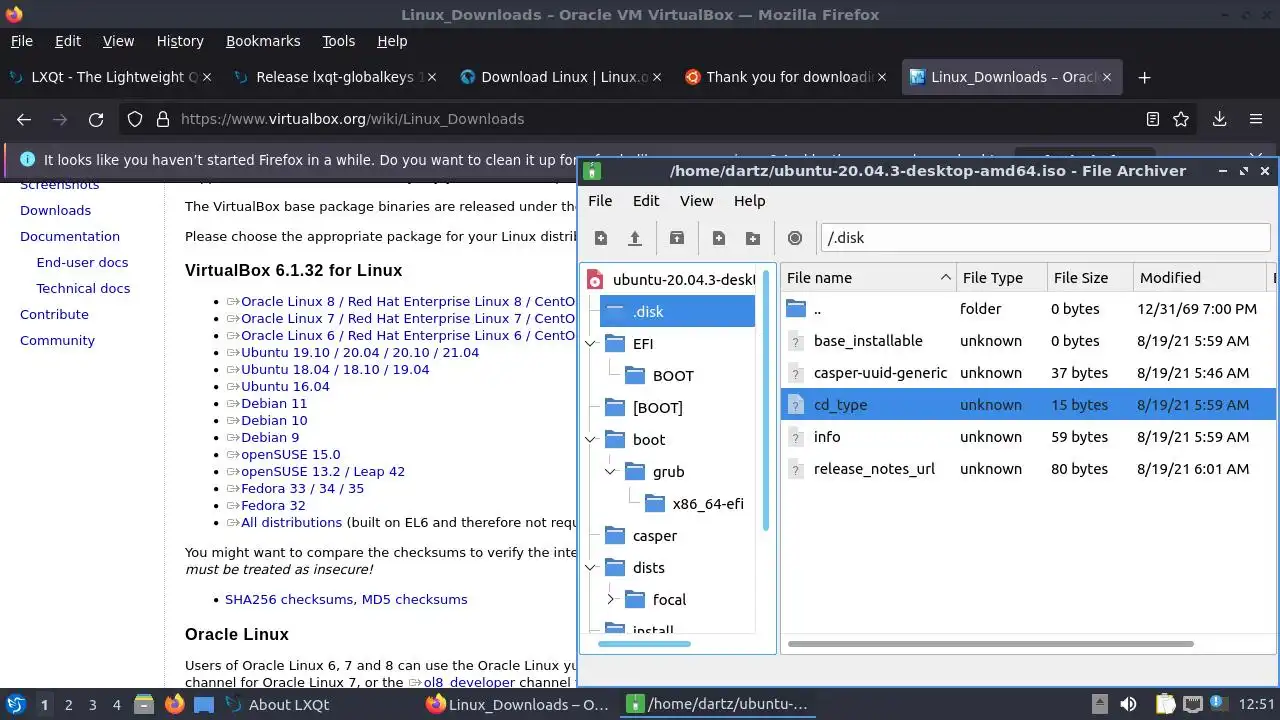The width and height of the screenshot is (1280, 720).
Task: Click the cd_type file icon
Action: [796, 405]
